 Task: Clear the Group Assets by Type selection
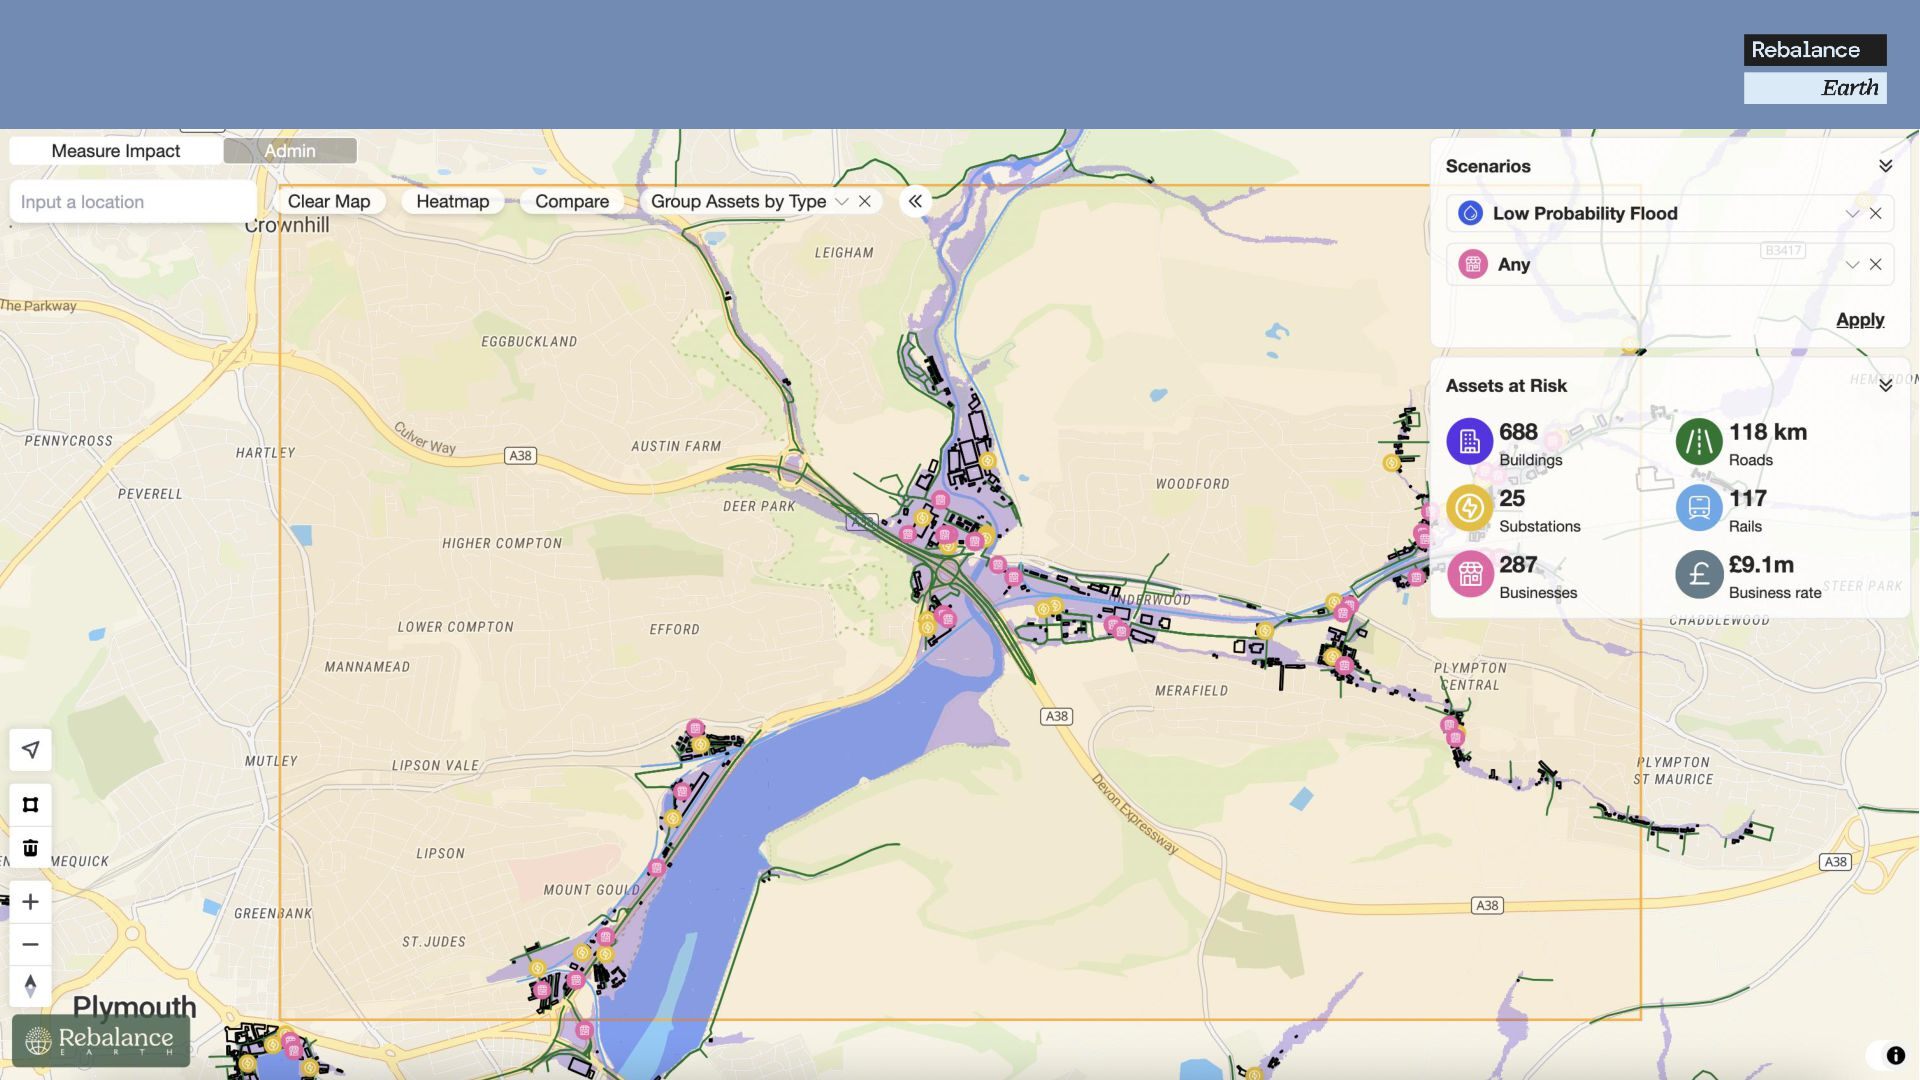point(865,201)
